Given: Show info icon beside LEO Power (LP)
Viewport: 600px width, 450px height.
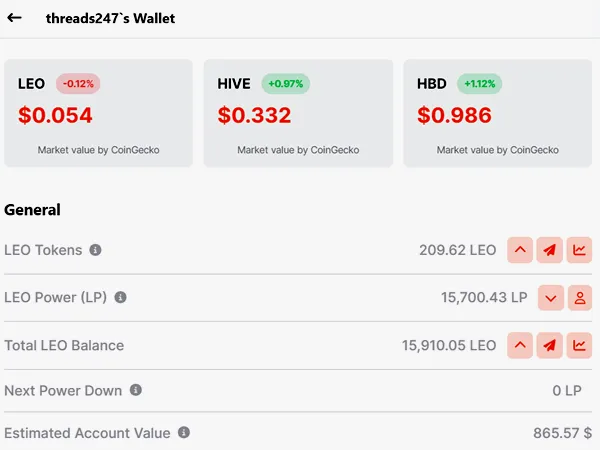Looking at the screenshot, I should (120, 297).
